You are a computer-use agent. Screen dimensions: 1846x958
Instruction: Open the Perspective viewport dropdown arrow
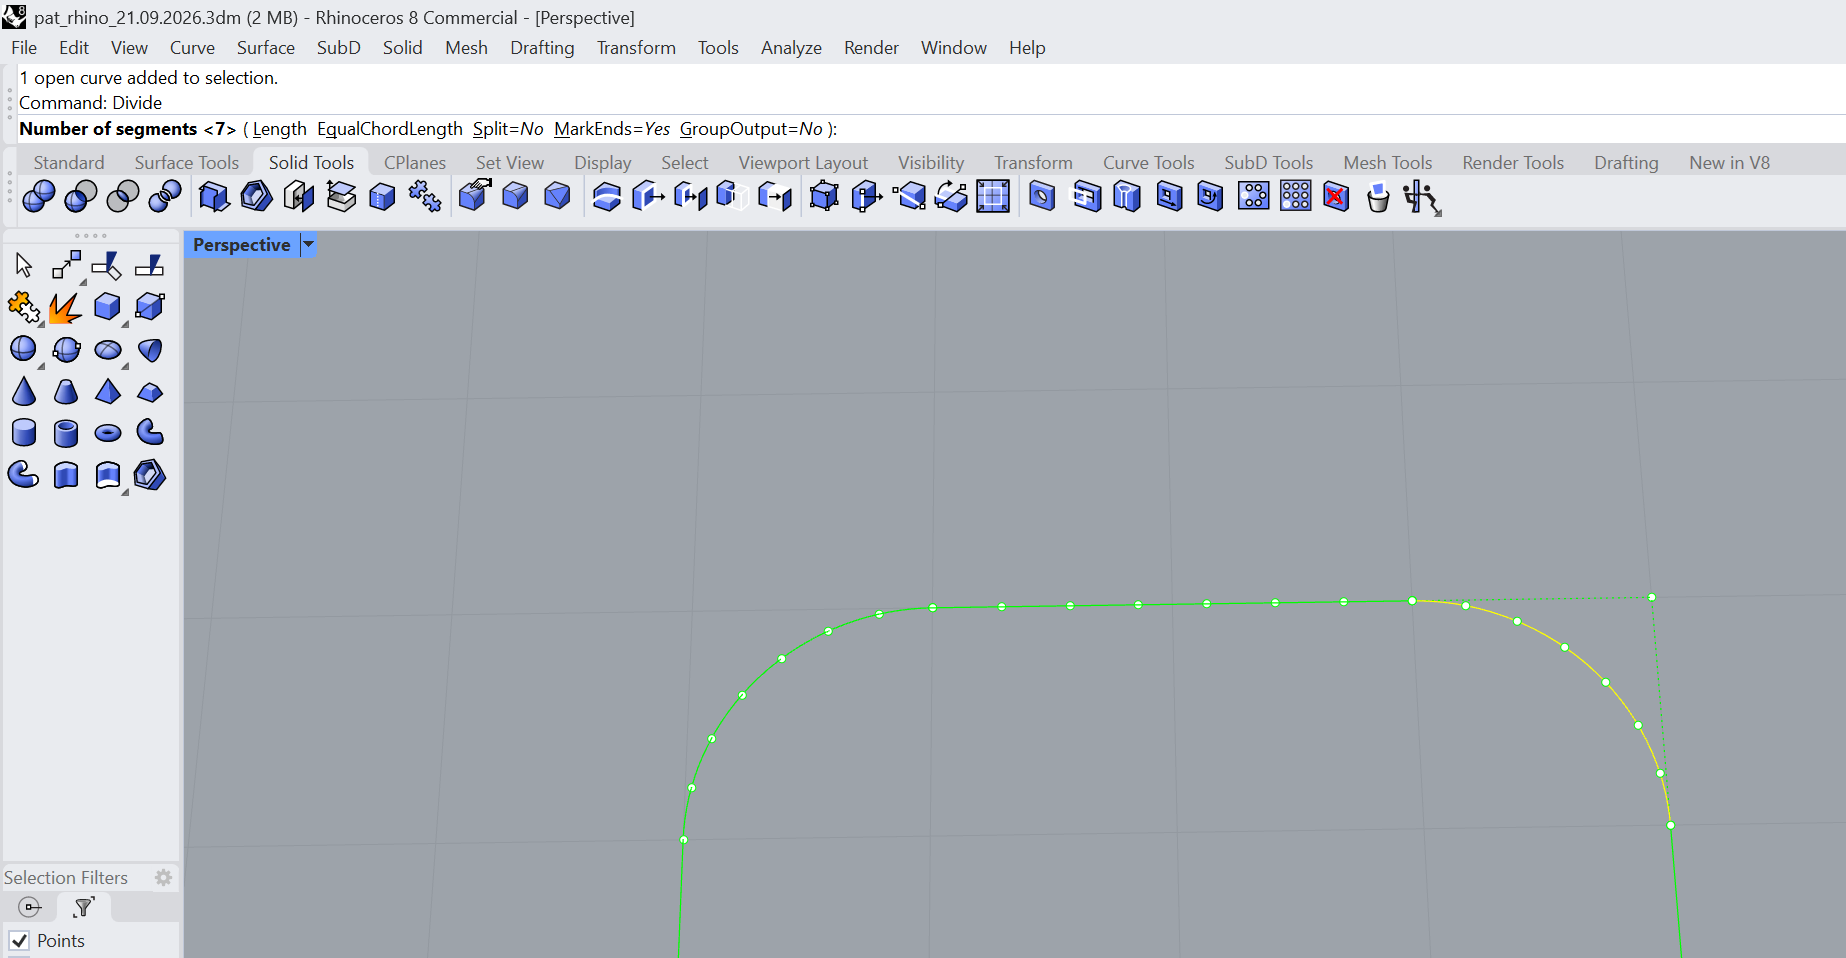click(309, 245)
